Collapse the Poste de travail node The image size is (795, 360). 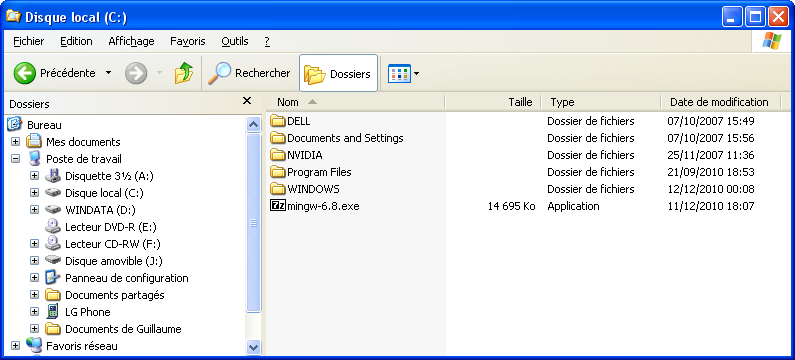(x=15, y=159)
